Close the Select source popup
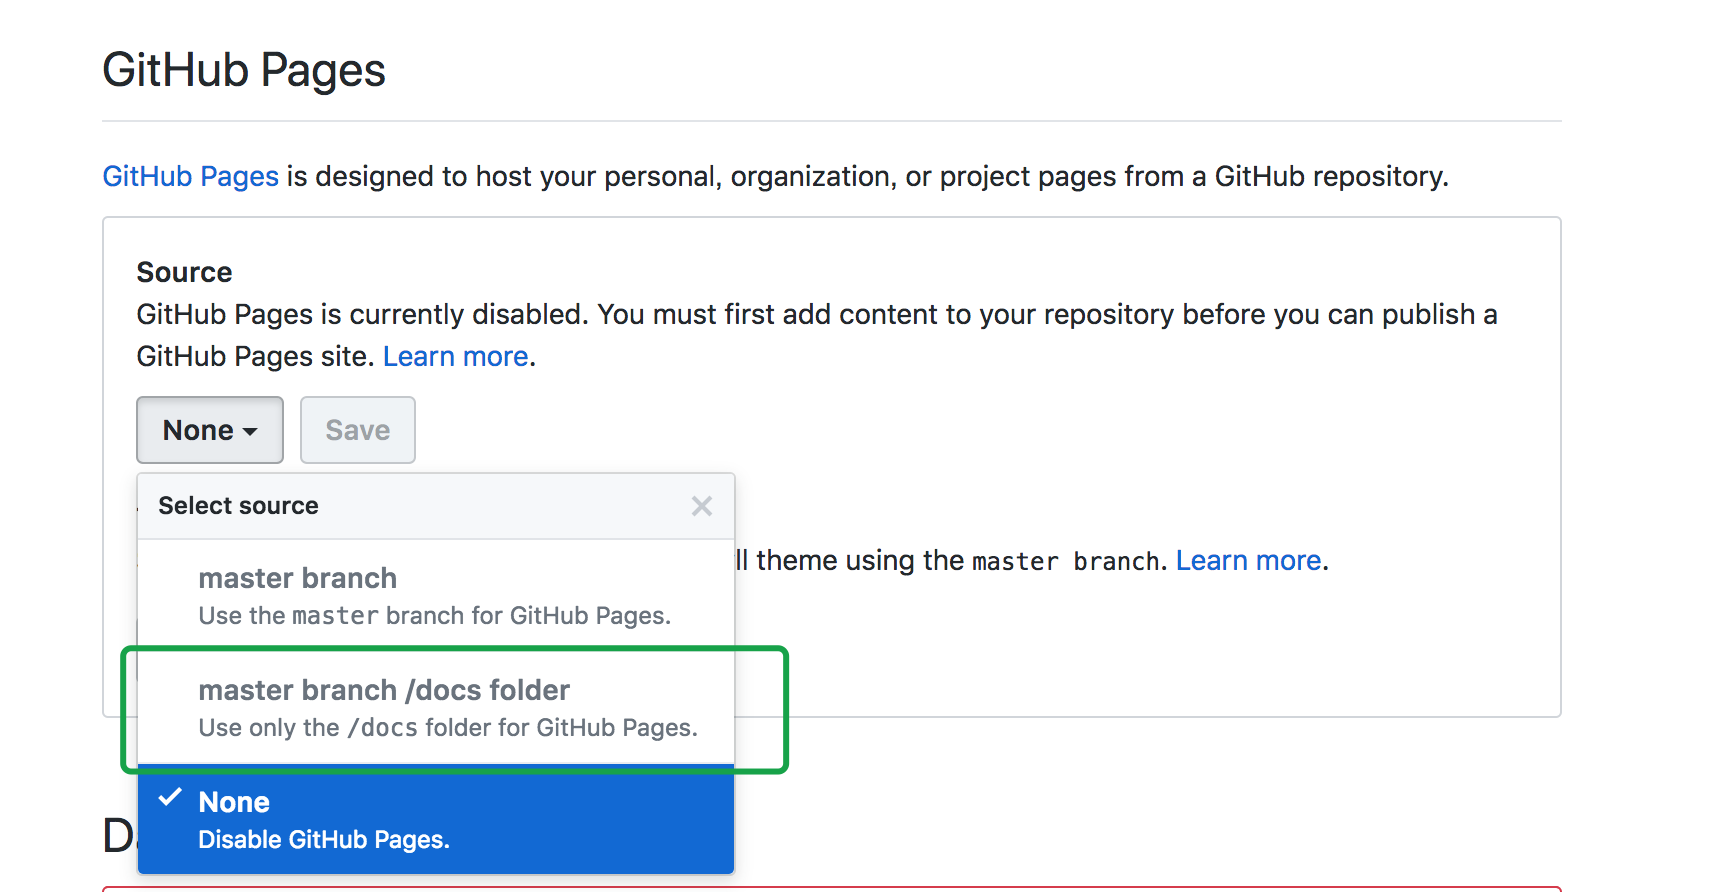 click(x=702, y=506)
